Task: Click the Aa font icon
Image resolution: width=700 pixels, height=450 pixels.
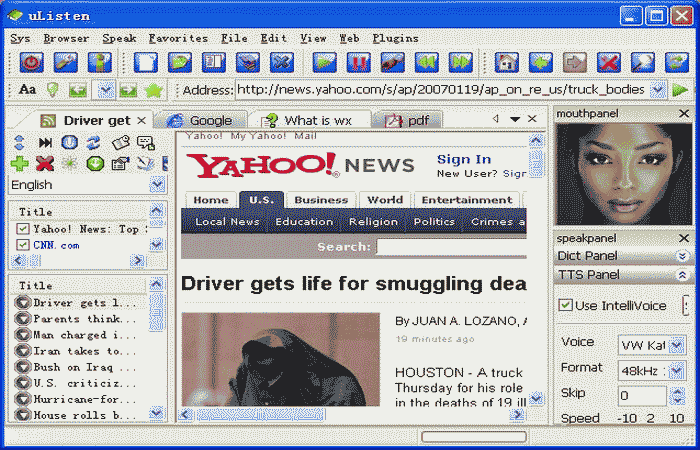Action: coord(27,90)
